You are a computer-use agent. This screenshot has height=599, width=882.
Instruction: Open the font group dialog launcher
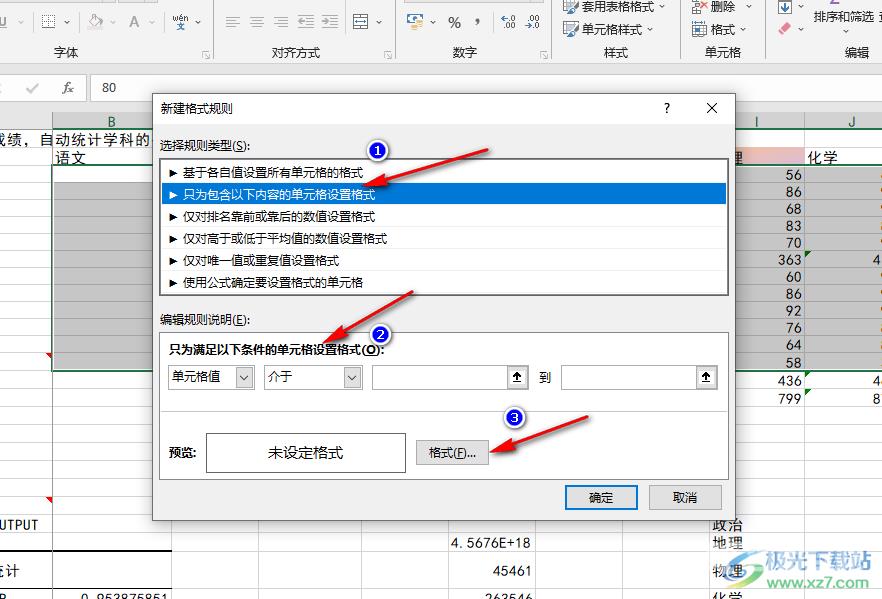(206, 55)
